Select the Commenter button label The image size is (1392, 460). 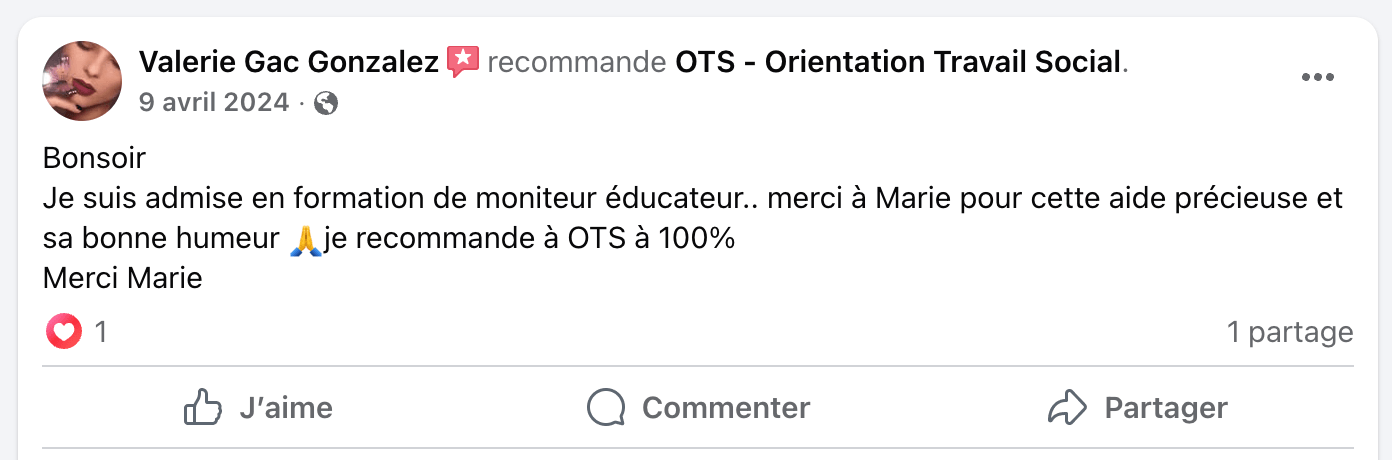(725, 407)
